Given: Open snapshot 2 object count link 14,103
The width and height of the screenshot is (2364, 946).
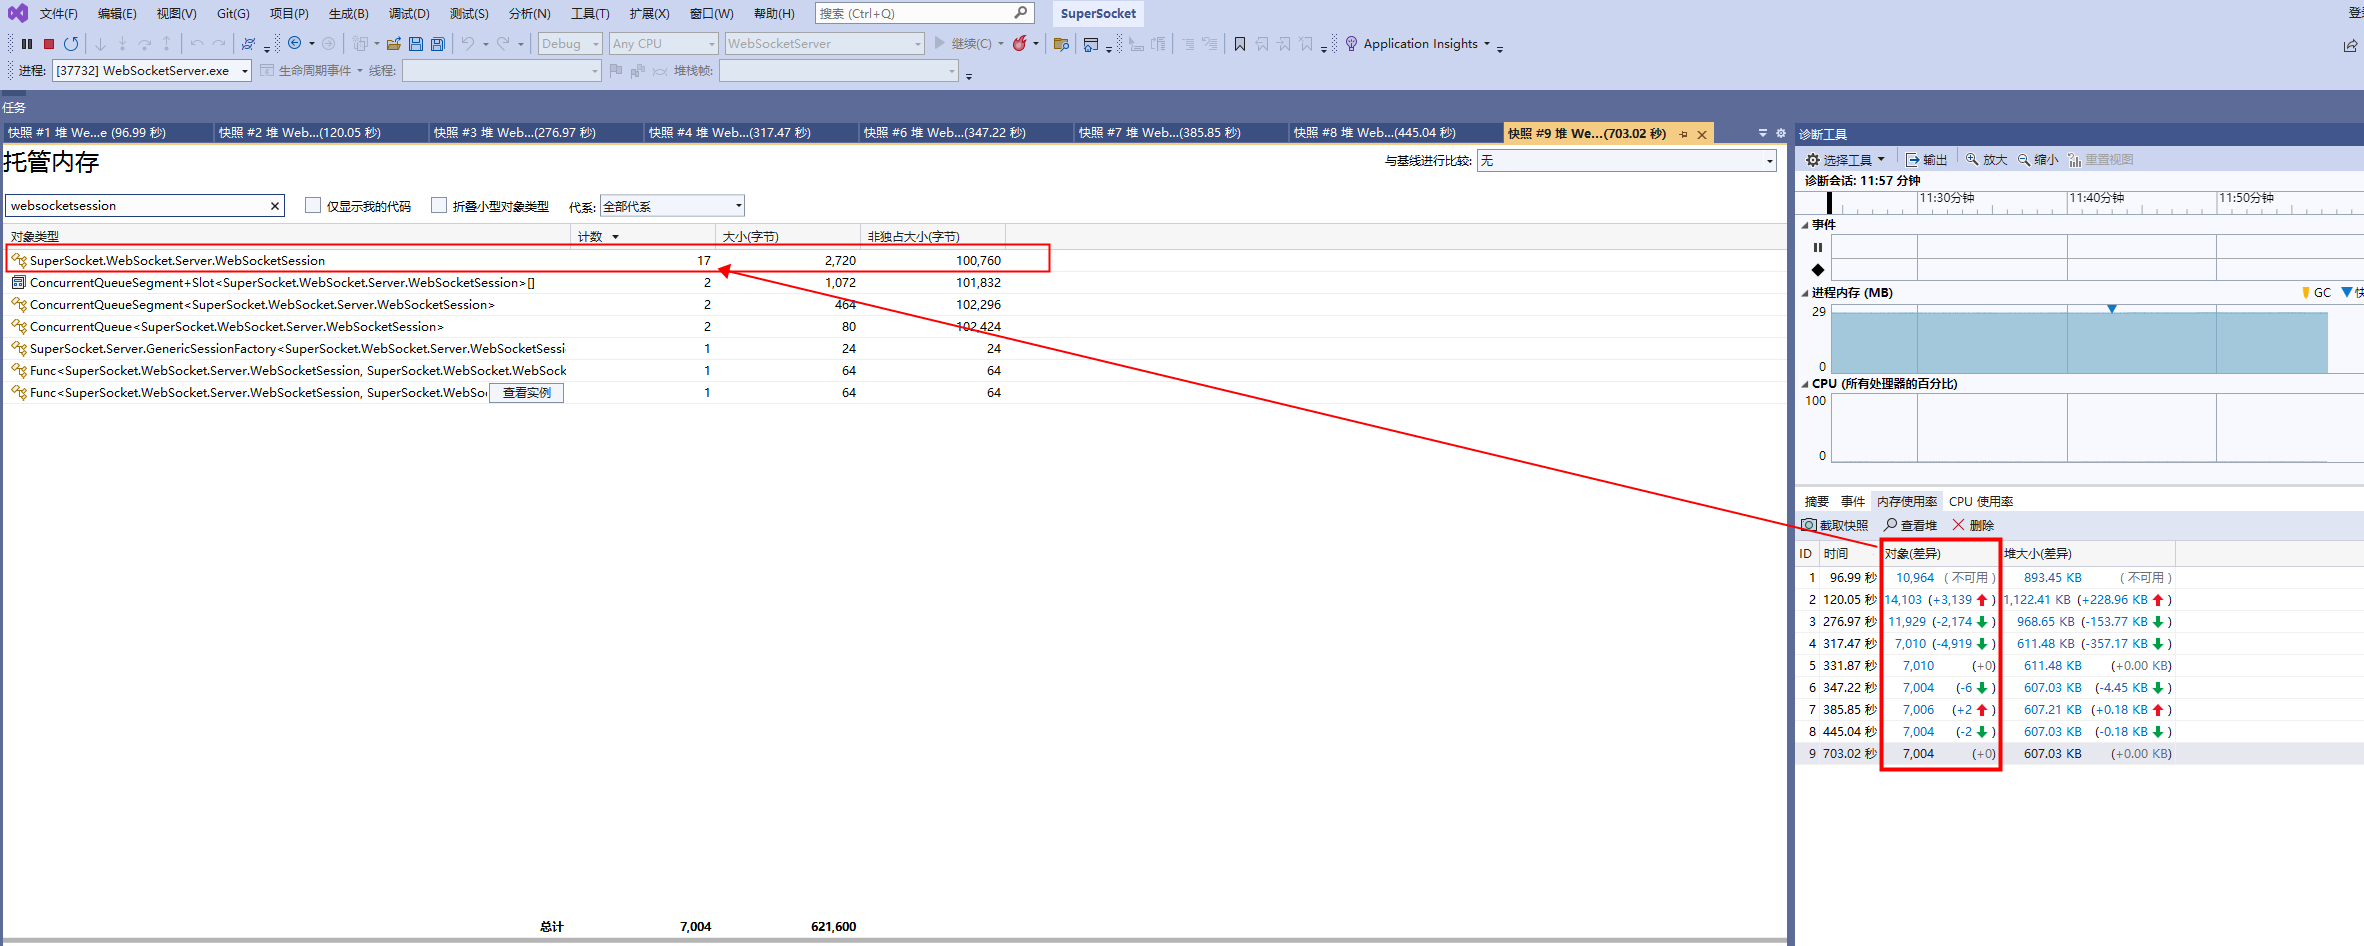Looking at the screenshot, I should [x=1903, y=600].
